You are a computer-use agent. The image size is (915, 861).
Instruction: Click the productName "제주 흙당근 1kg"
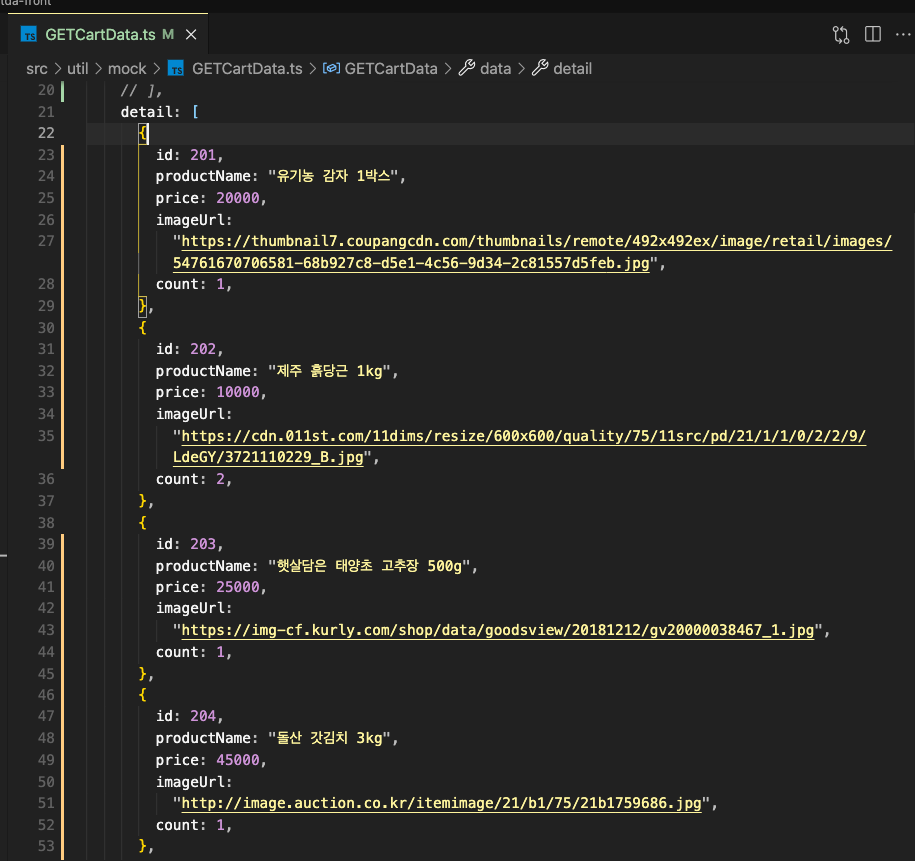coord(329,371)
